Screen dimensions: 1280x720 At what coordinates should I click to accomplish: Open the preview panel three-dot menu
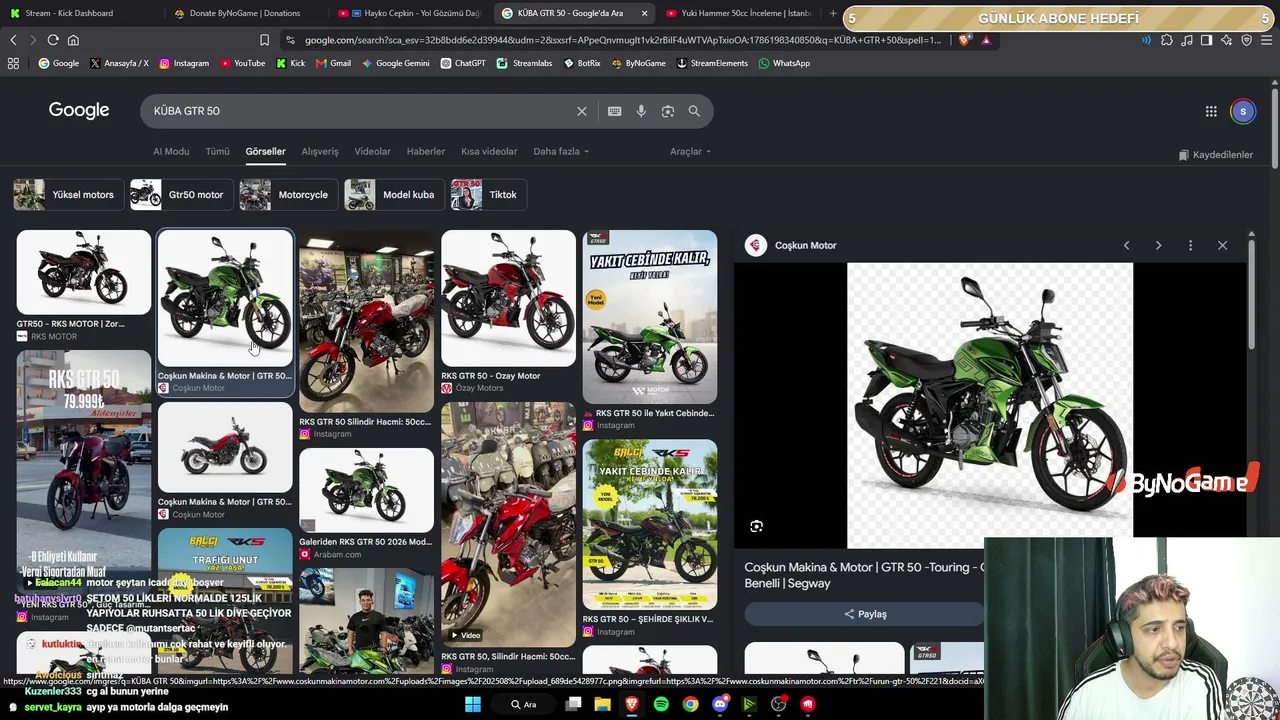pos(1190,245)
